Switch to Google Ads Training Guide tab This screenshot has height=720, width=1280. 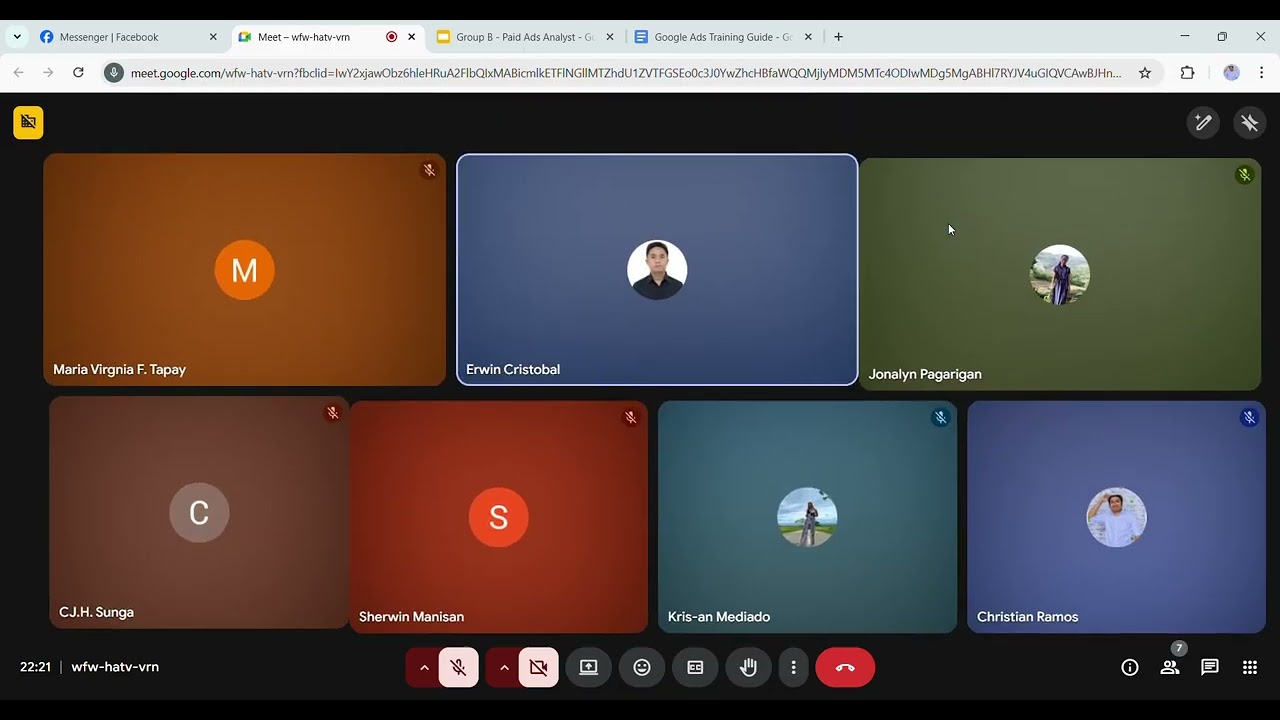722,37
